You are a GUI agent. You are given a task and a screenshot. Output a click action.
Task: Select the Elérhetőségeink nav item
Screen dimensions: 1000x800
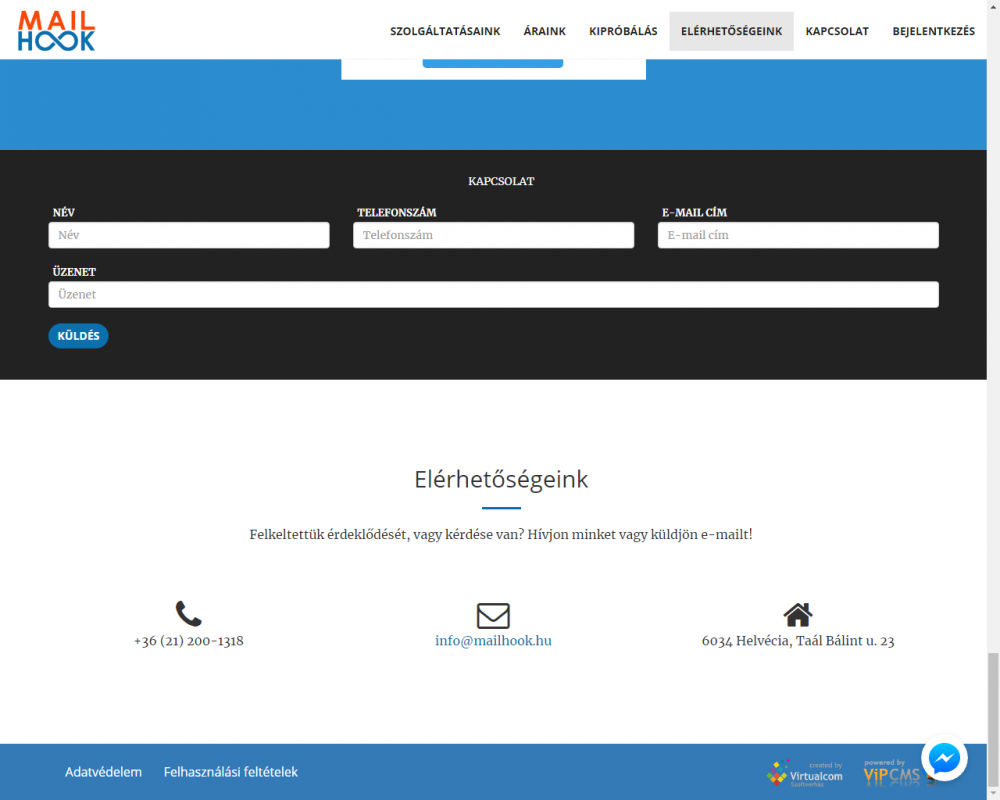[731, 31]
